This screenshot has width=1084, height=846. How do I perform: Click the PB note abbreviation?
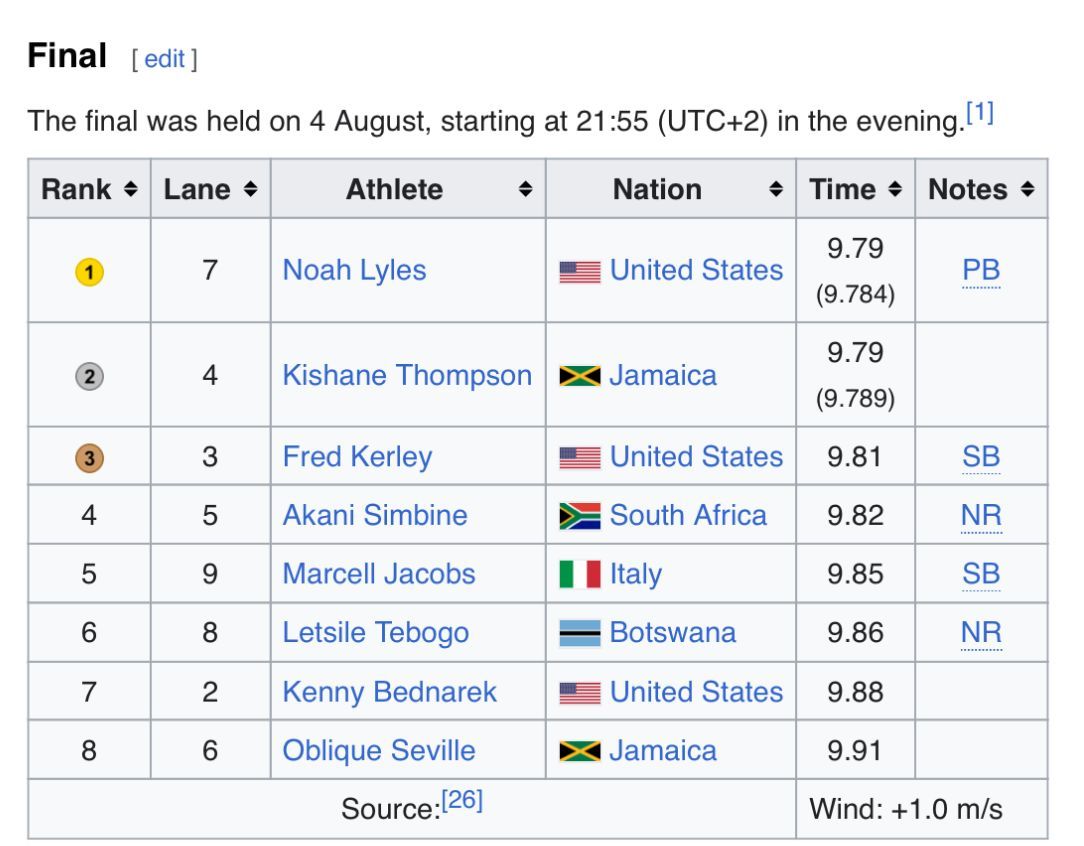981,270
